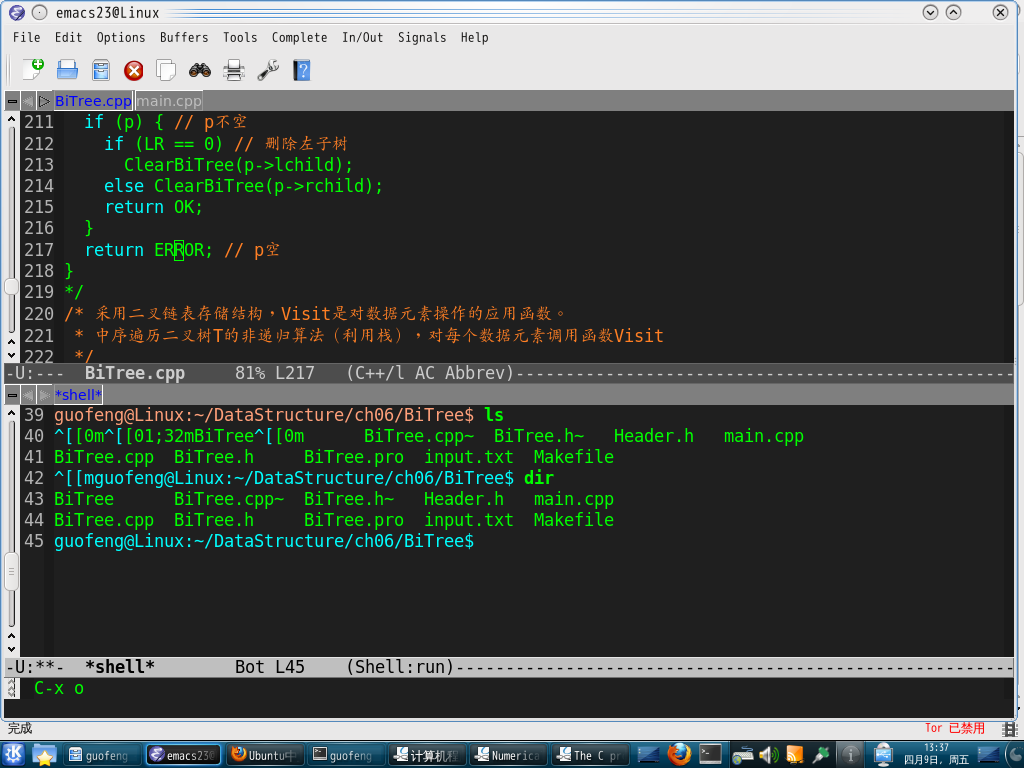The image size is (1024, 768).
Task: Click the Tor status icon in status bar
Action: tap(1010, 729)
